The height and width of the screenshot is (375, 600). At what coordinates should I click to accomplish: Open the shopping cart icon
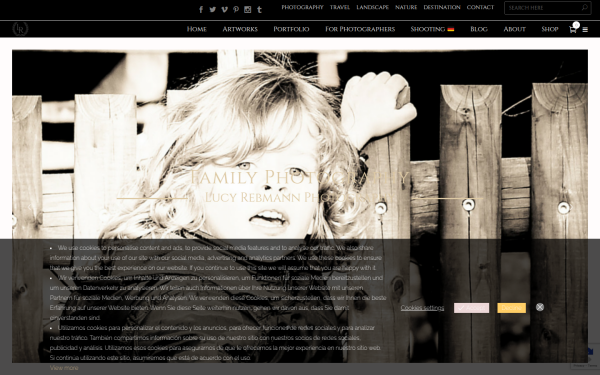(x=573, y=29)
